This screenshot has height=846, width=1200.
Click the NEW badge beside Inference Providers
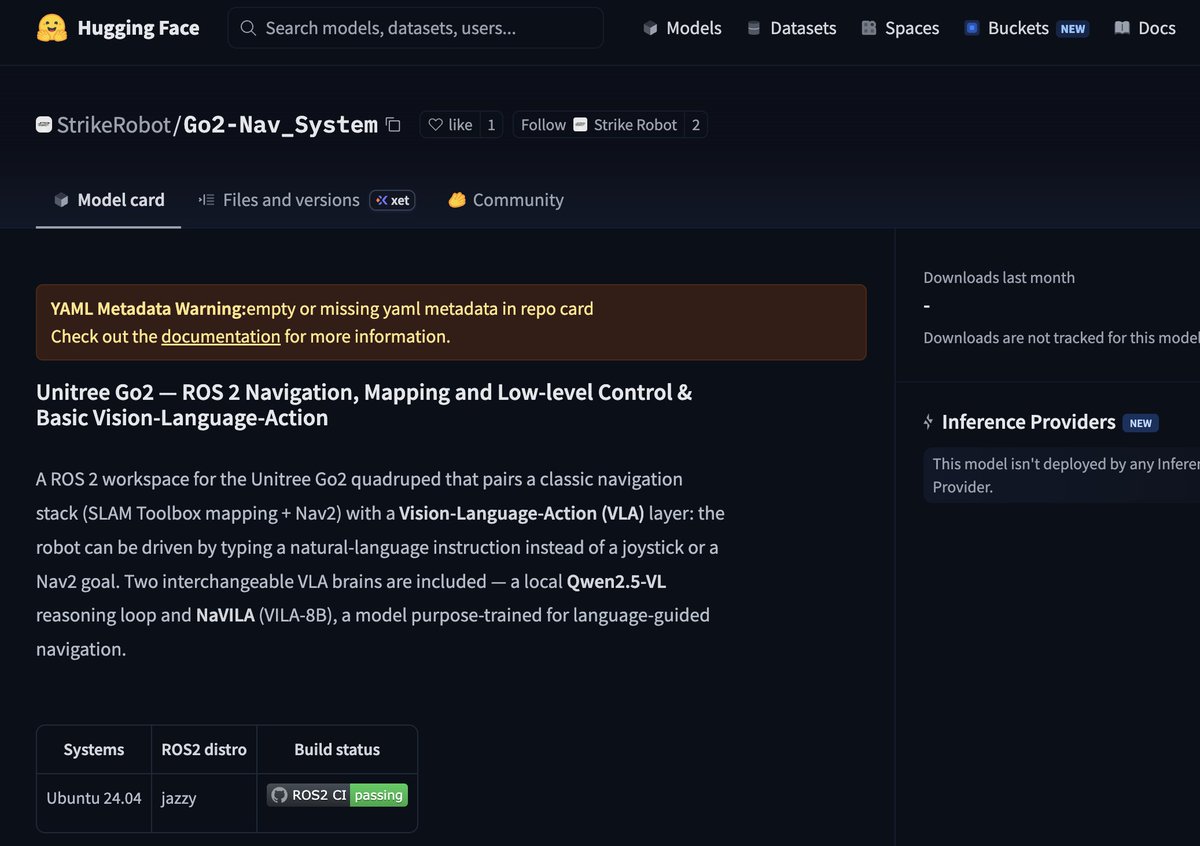click(1141, 423)
